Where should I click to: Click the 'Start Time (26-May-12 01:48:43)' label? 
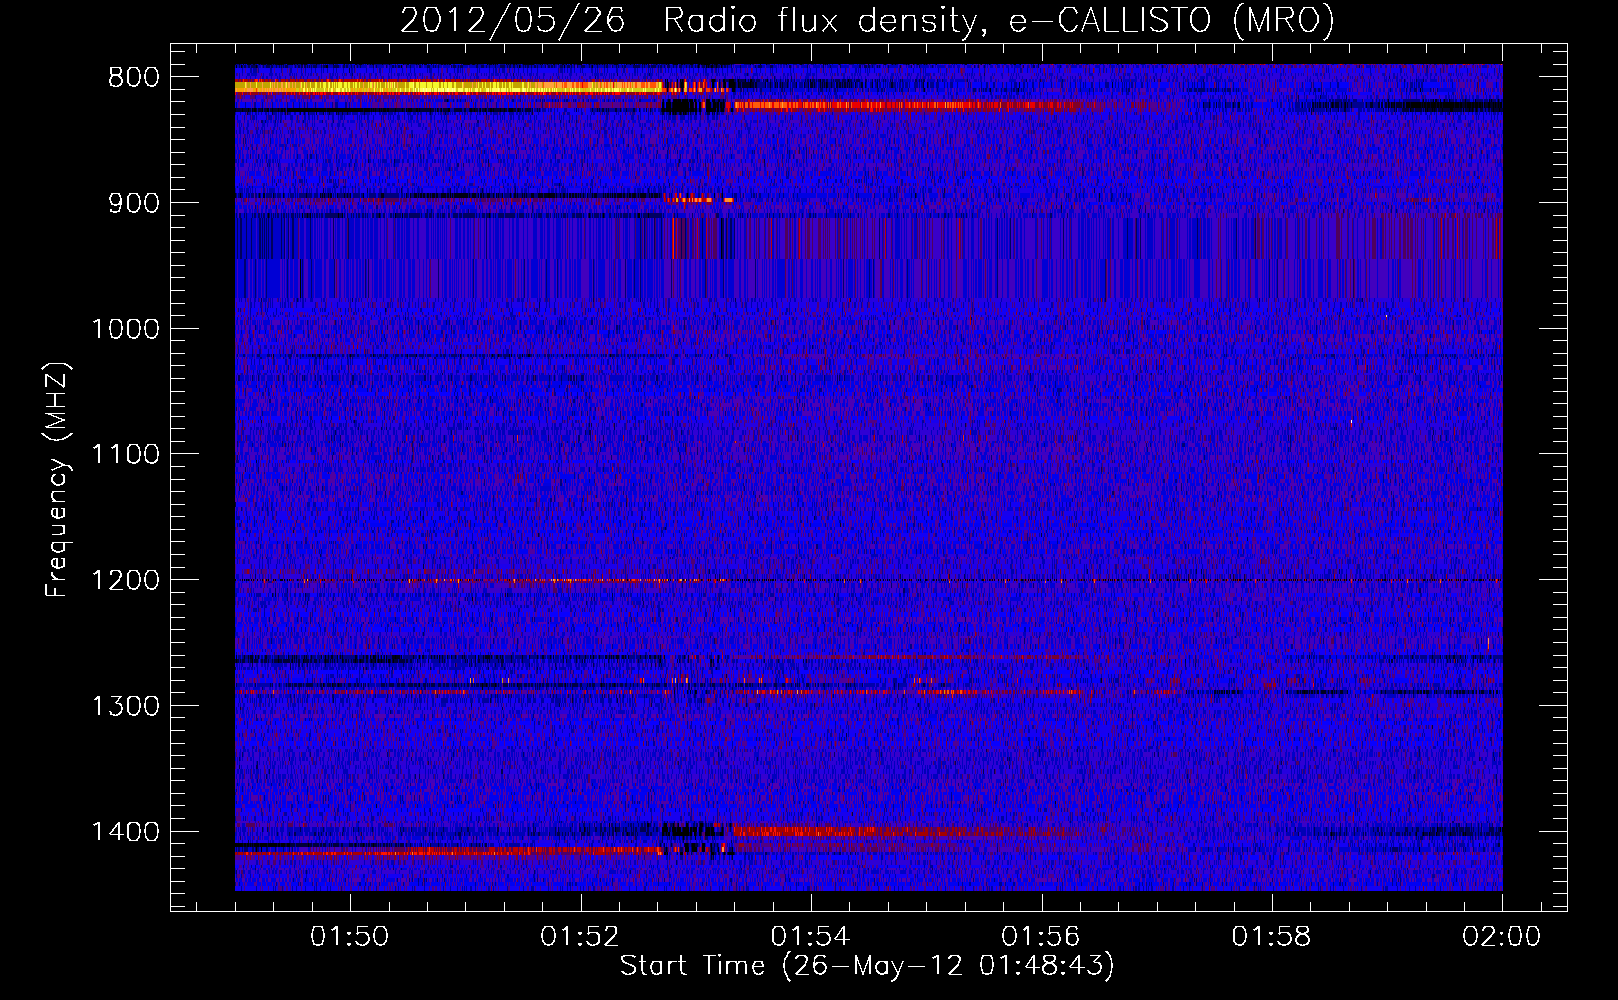tap(867, 966)
